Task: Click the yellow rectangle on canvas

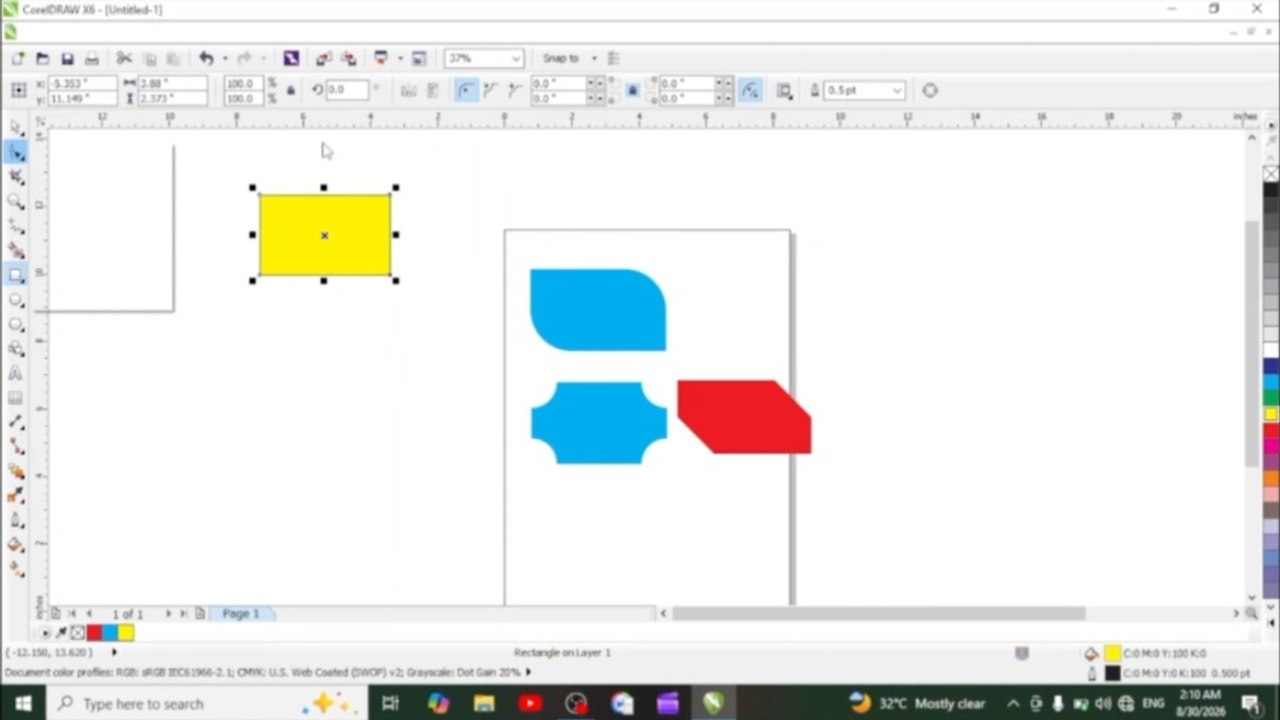Action: point(325,235)
